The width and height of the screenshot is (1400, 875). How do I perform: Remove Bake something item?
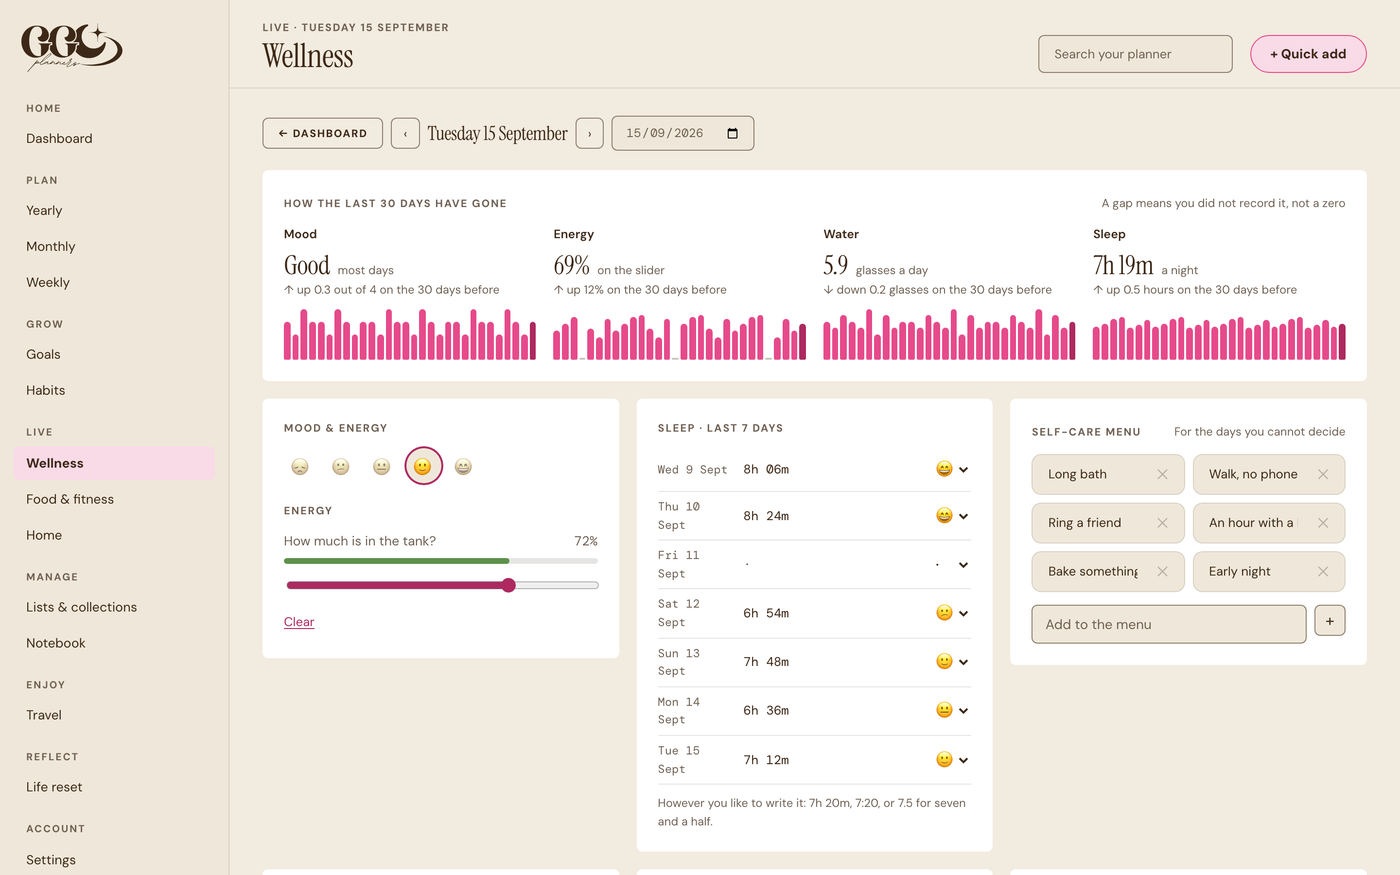1162,571
